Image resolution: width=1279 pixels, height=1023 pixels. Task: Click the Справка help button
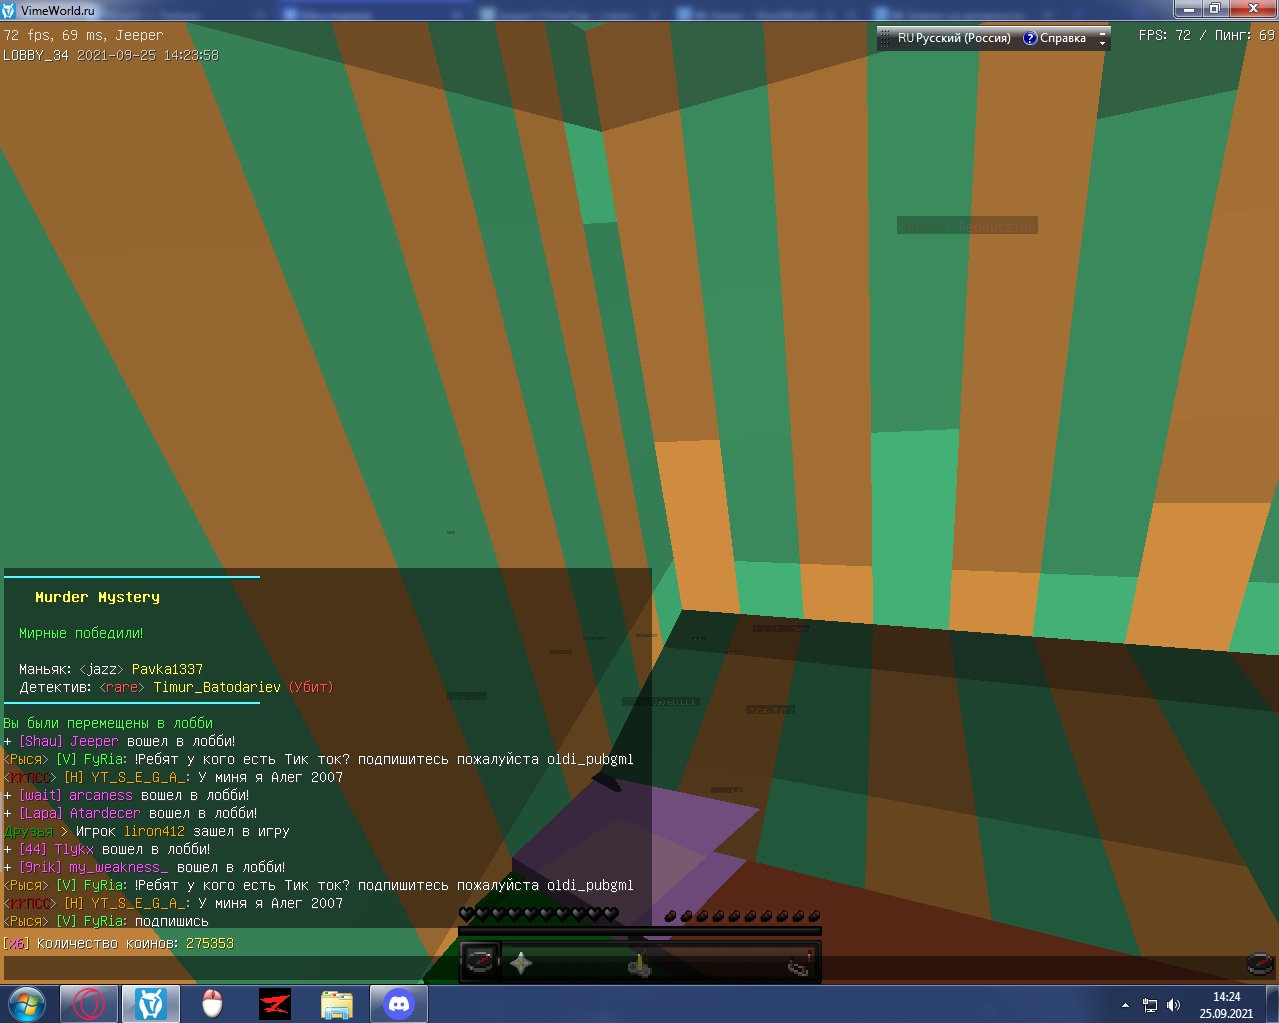pyautogui.click(x=1054, y=38)
